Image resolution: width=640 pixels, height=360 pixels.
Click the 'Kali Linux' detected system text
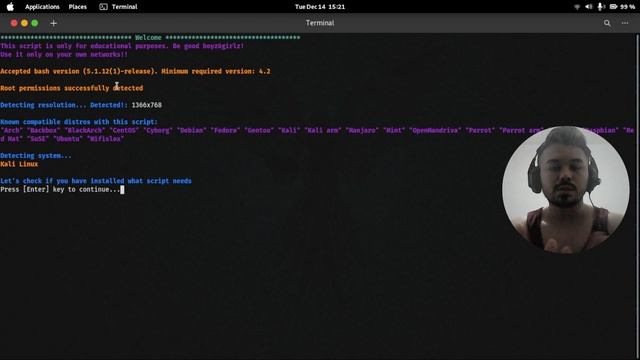click(19, 164)
